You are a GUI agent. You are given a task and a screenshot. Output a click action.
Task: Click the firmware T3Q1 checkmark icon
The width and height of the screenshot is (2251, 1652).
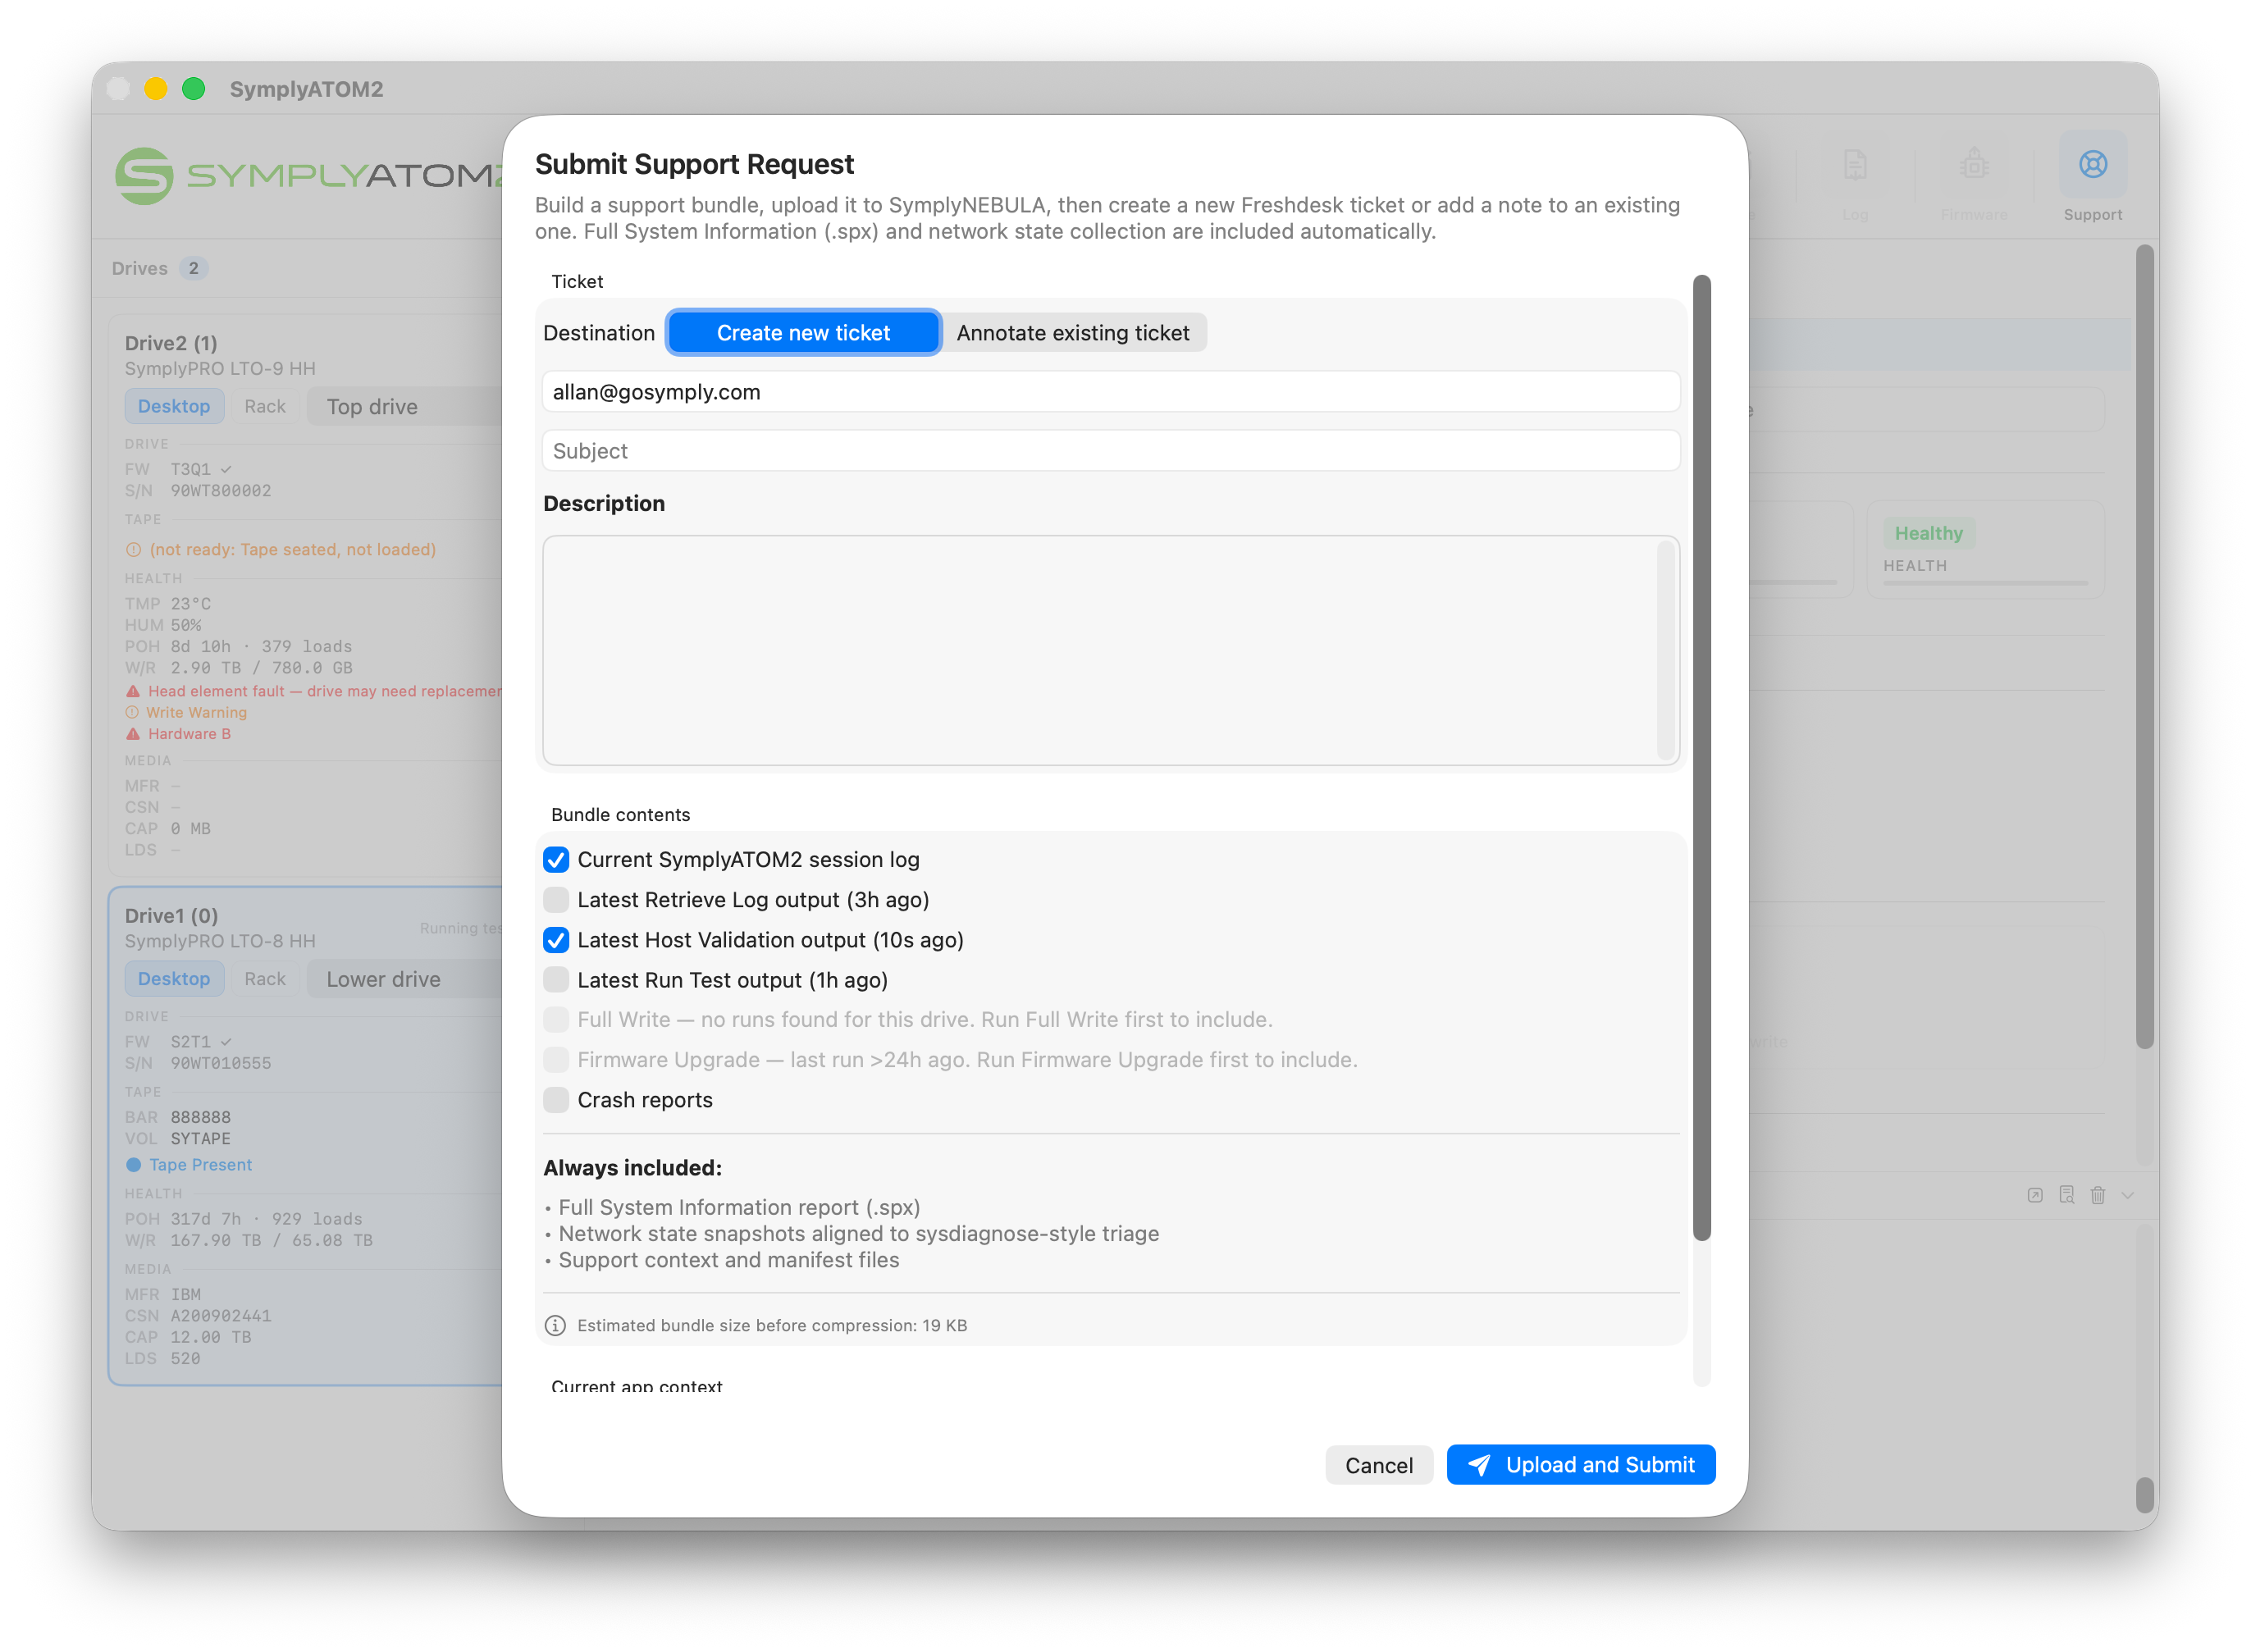[x=226, y=469]
